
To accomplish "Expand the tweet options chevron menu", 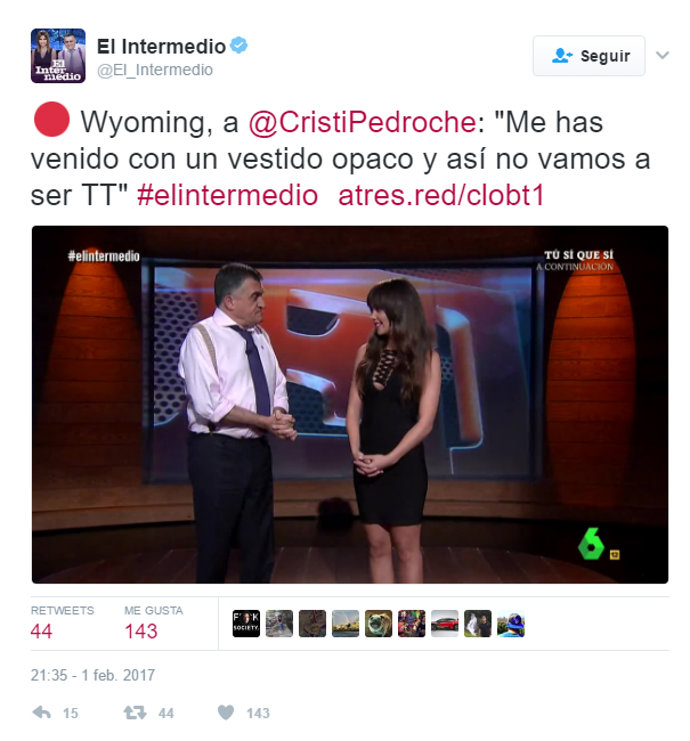I will [663, 55].
